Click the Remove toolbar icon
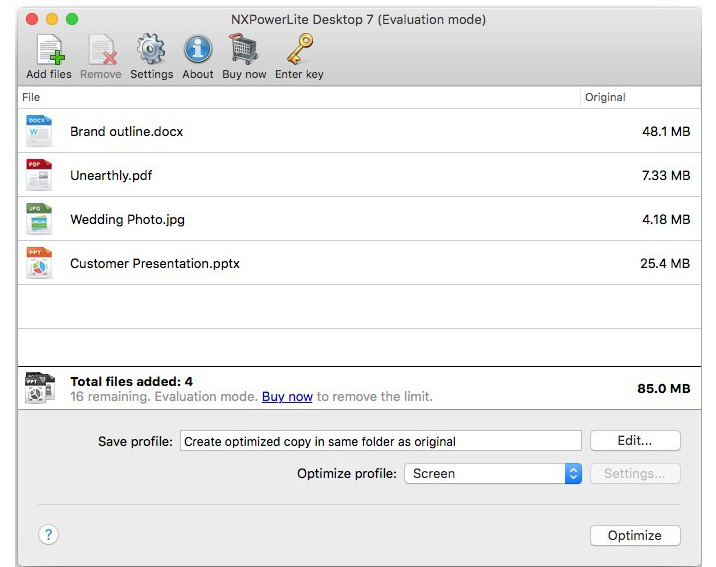The image size is (716, 567). coord(102,50)
